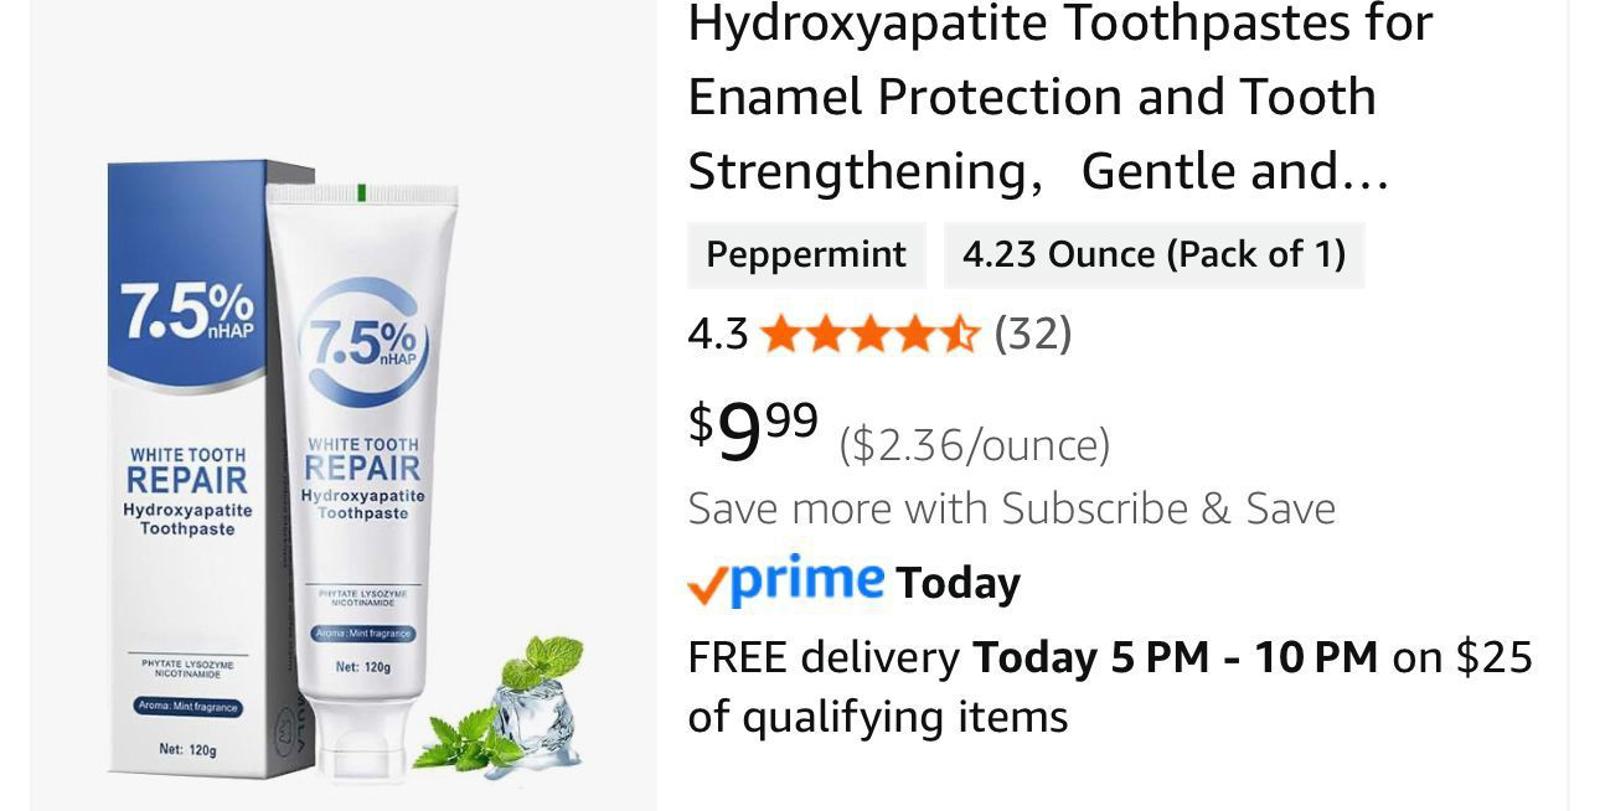Click the Aroma: Mint fragrance label on box
1600x811 pixels.
coord(189,707)
